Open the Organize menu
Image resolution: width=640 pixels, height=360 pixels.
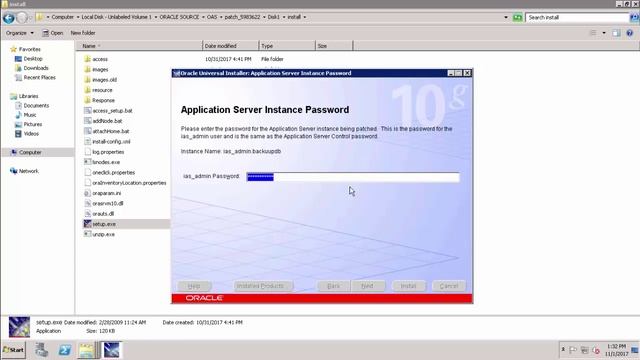(x=20, y=33)
